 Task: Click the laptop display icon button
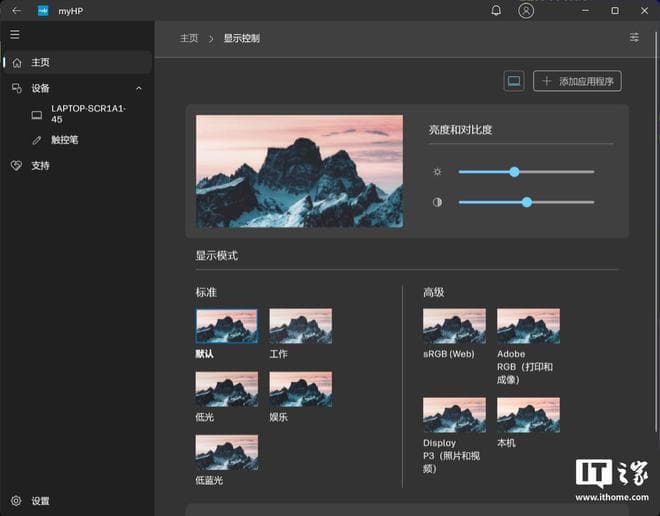[514, 81]
